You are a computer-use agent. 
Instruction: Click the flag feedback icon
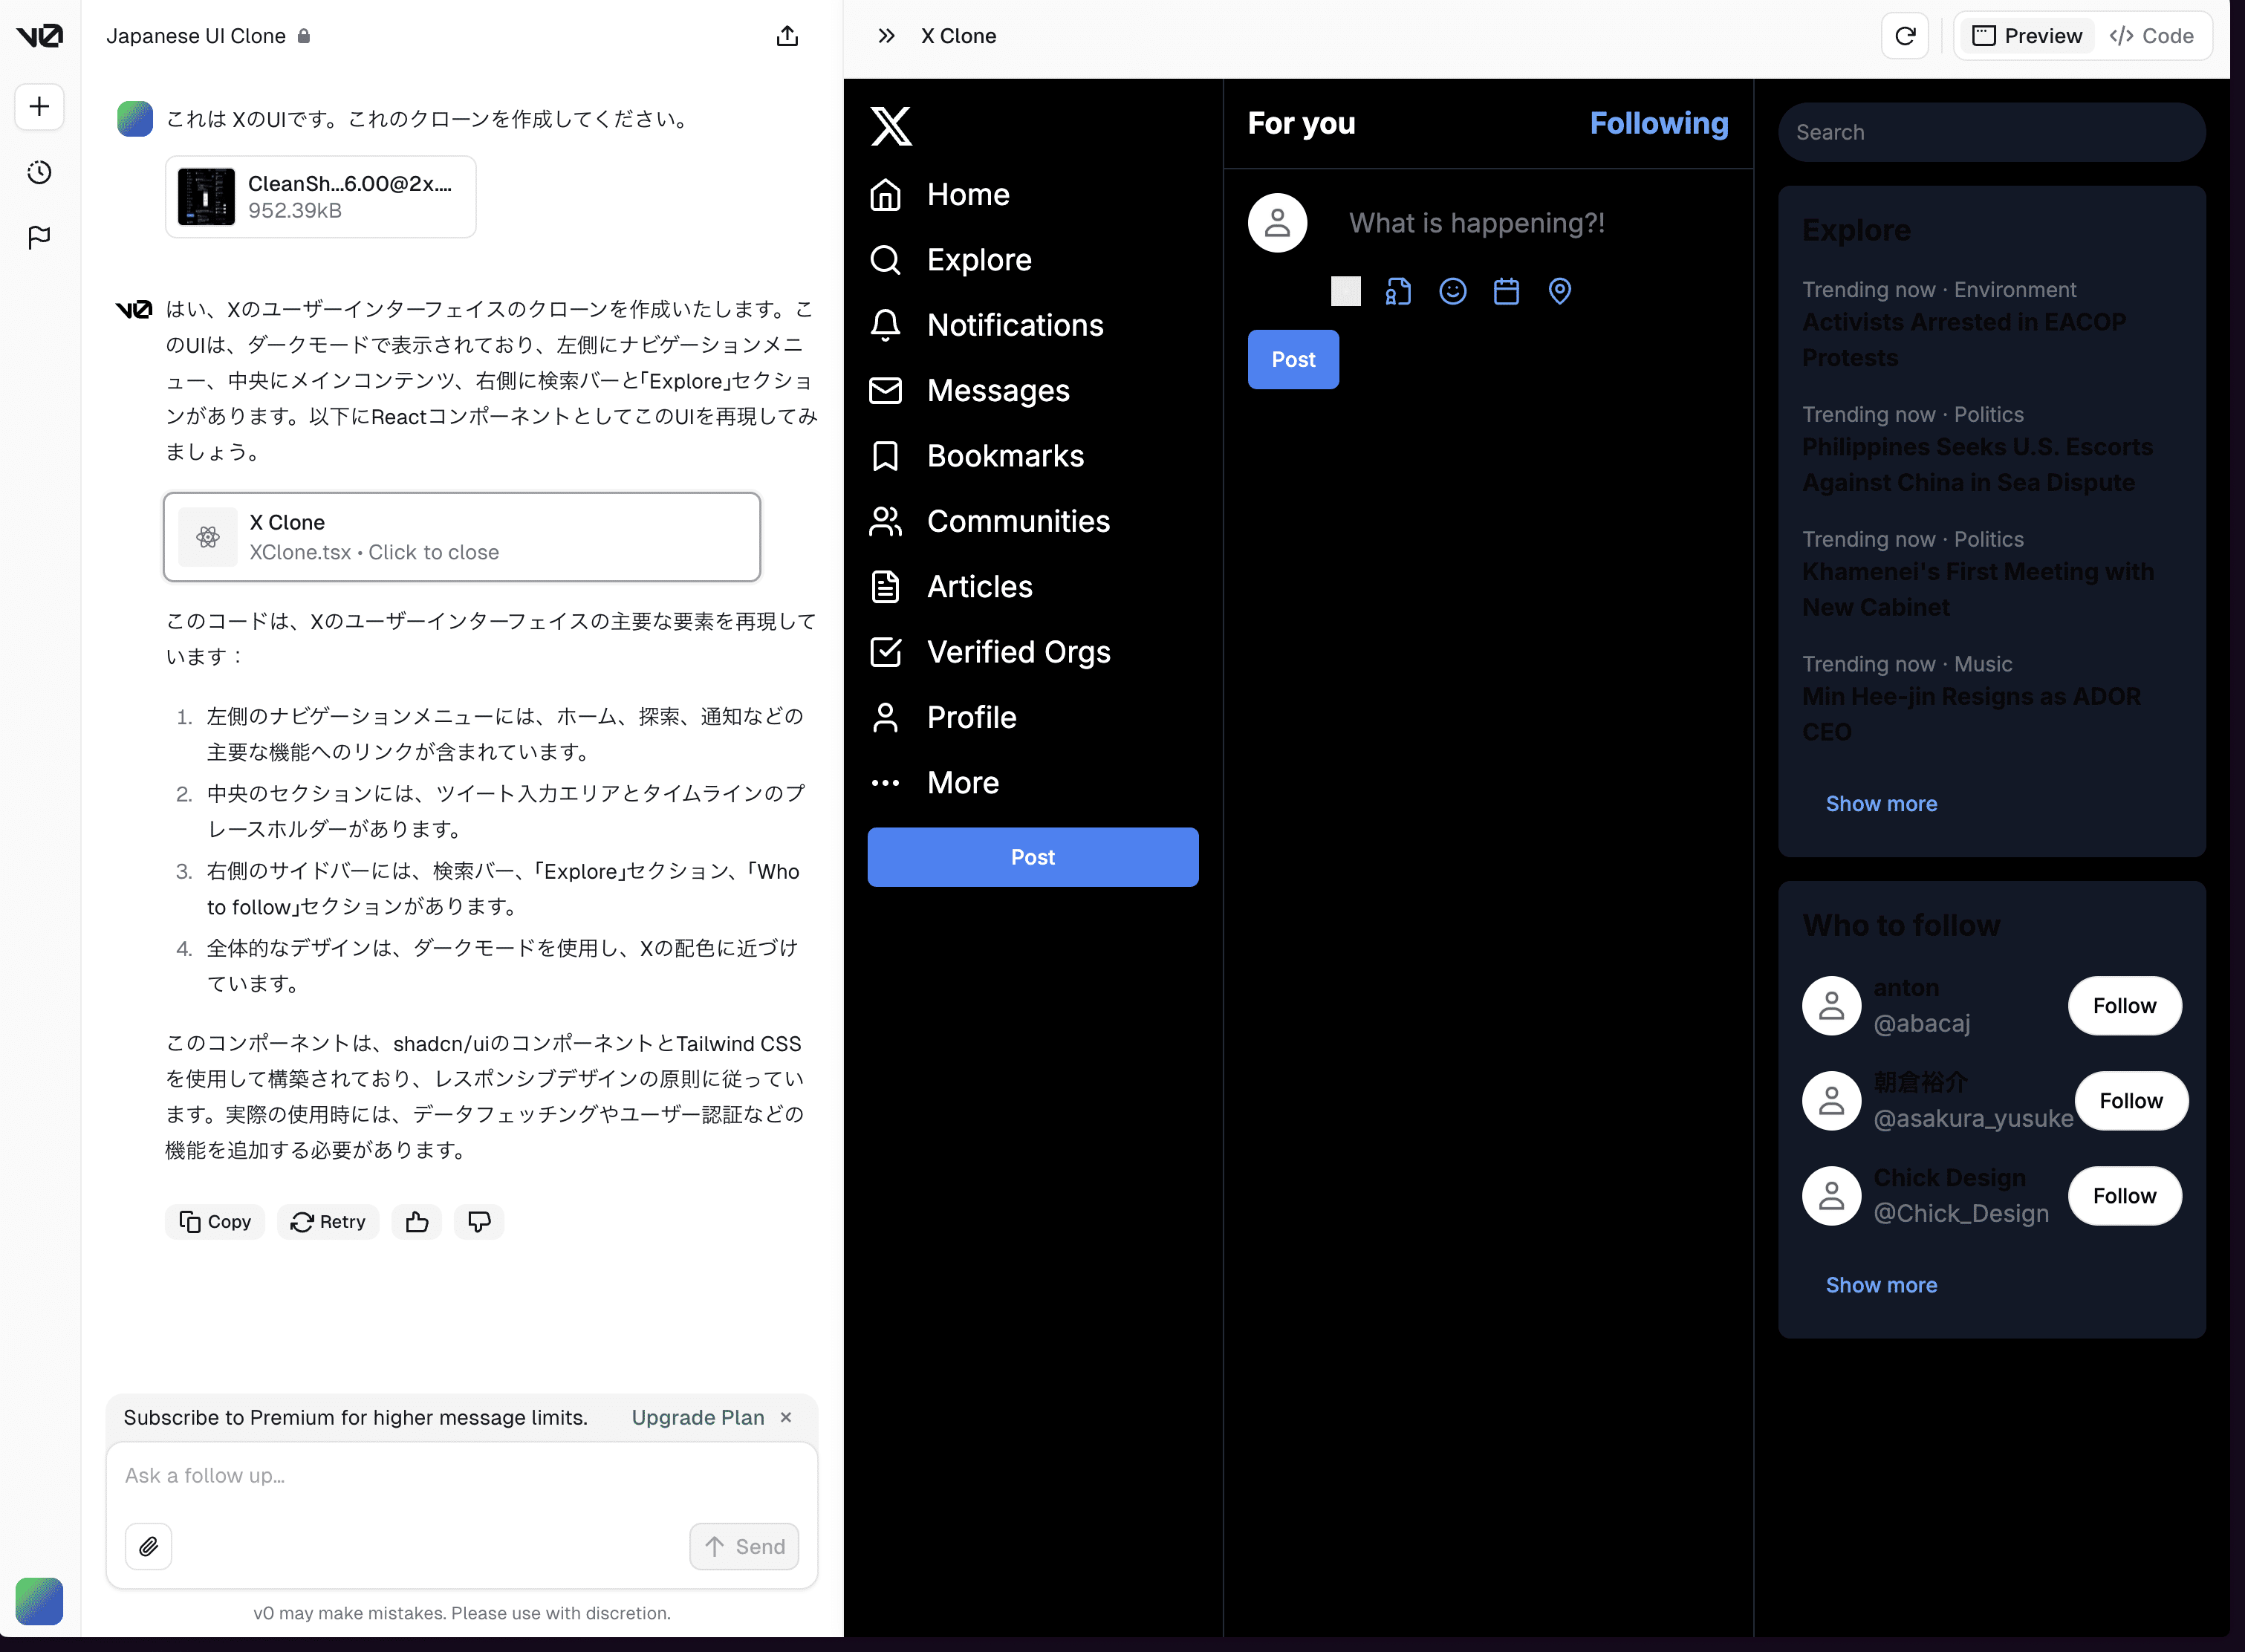click(39, 237)
